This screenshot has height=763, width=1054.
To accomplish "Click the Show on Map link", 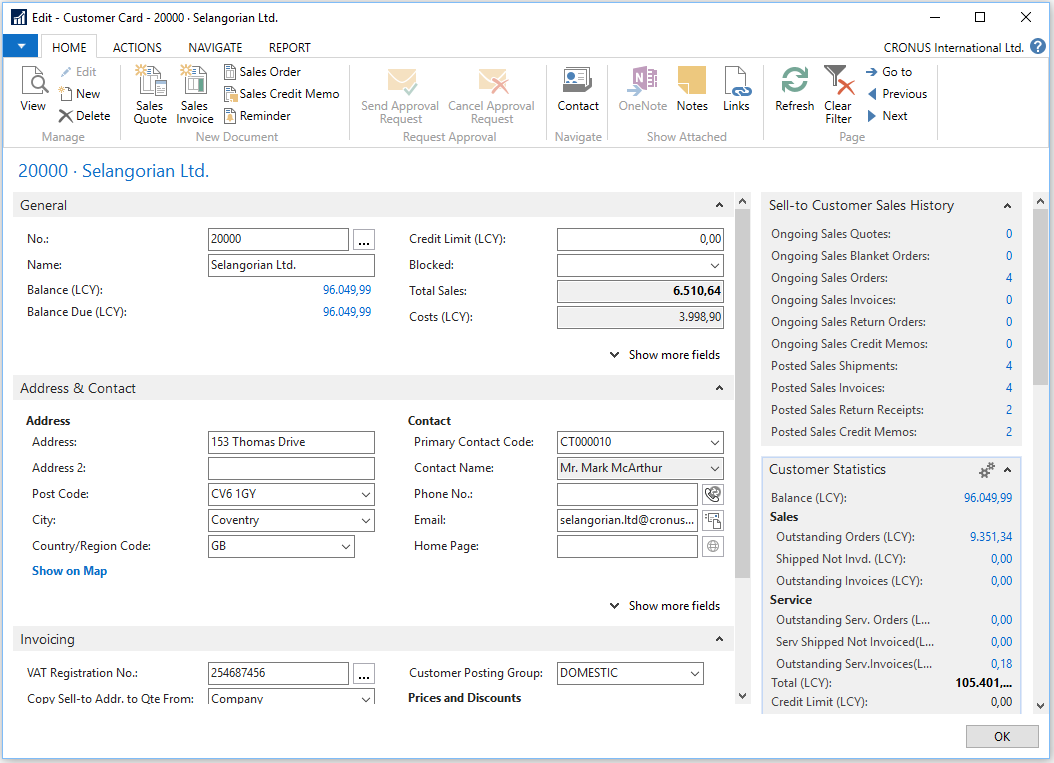I will pos(69,571).
